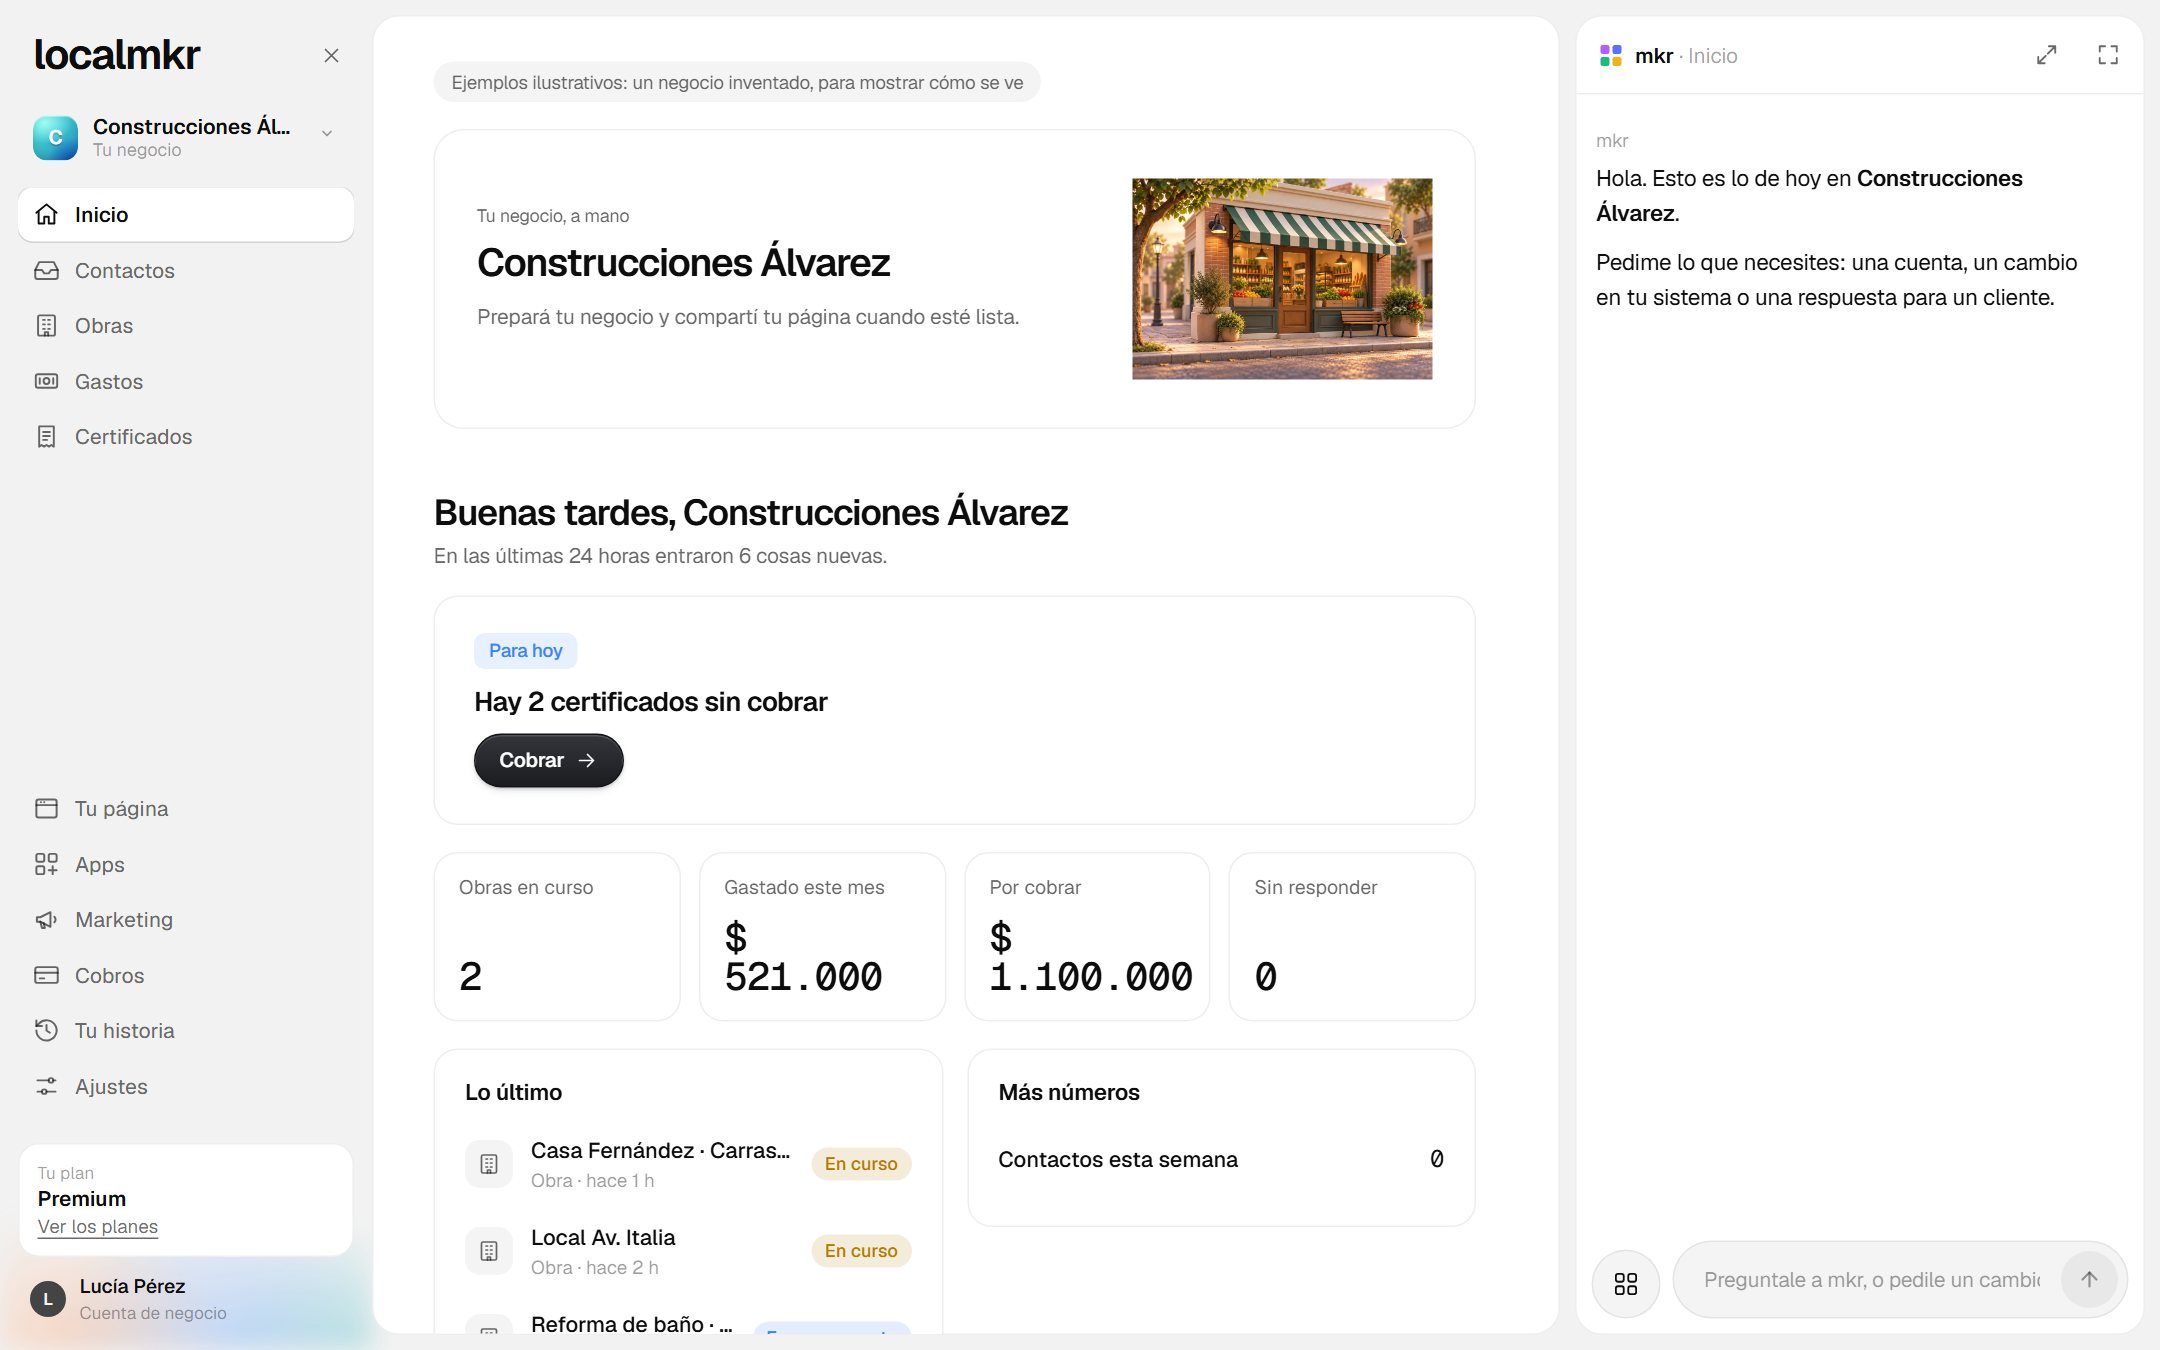
Task: Open the chat apps grid button
Action: (x=1626, y=1284)
